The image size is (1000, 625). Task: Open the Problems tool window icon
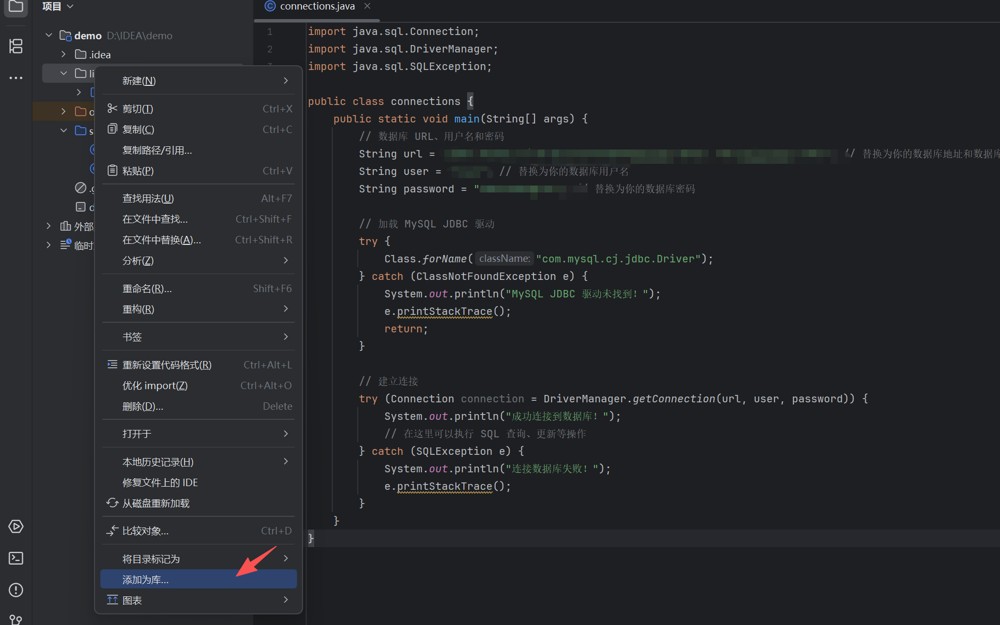[16, 590]
